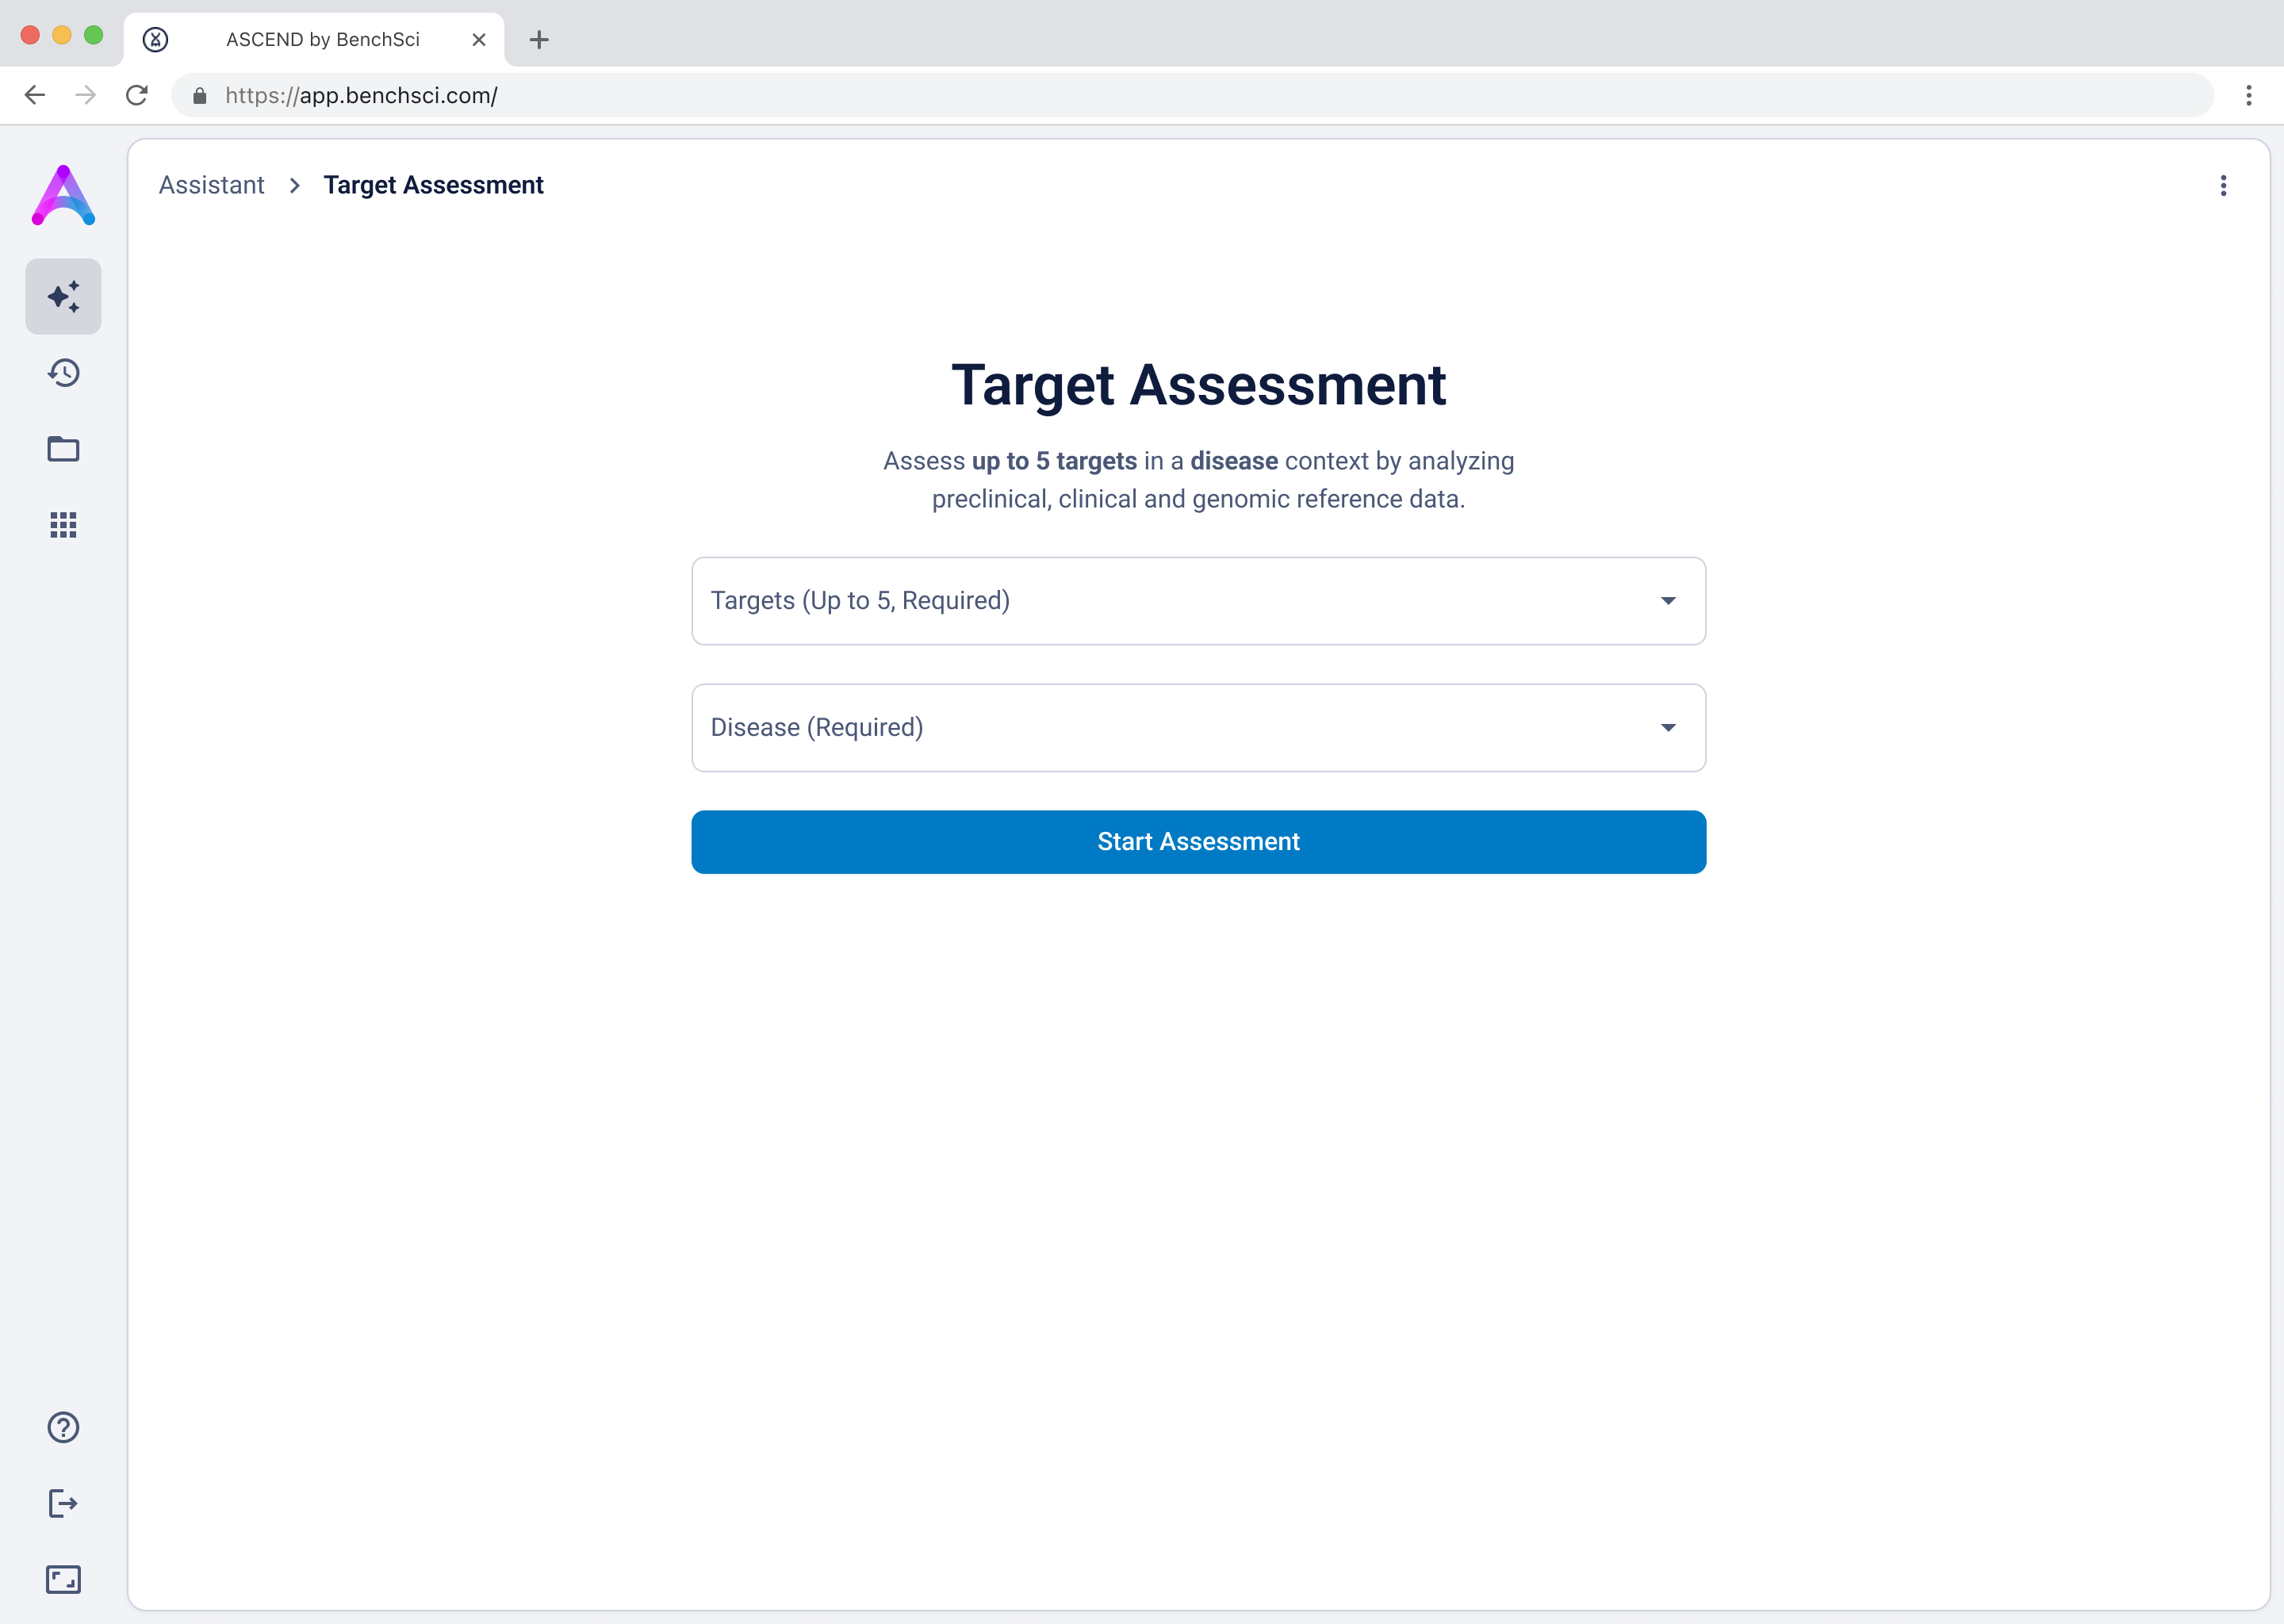
Task: Click the Target Assessment breadcrumb
Action: pyautogui.click(x=433, y=185)
